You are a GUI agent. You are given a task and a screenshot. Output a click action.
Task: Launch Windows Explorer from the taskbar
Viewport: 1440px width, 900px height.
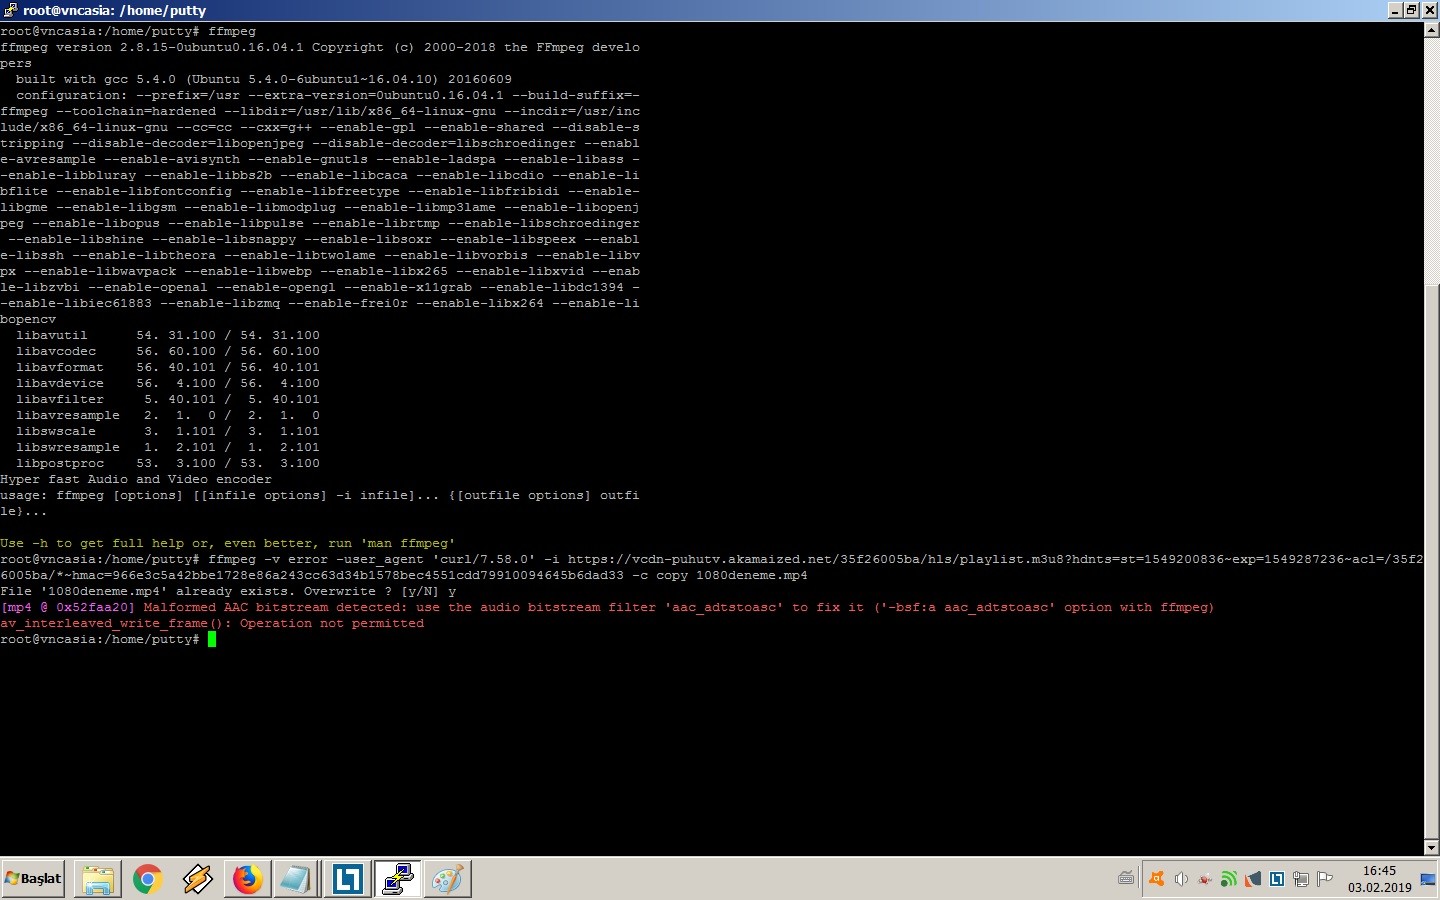(x=98, y=879)
